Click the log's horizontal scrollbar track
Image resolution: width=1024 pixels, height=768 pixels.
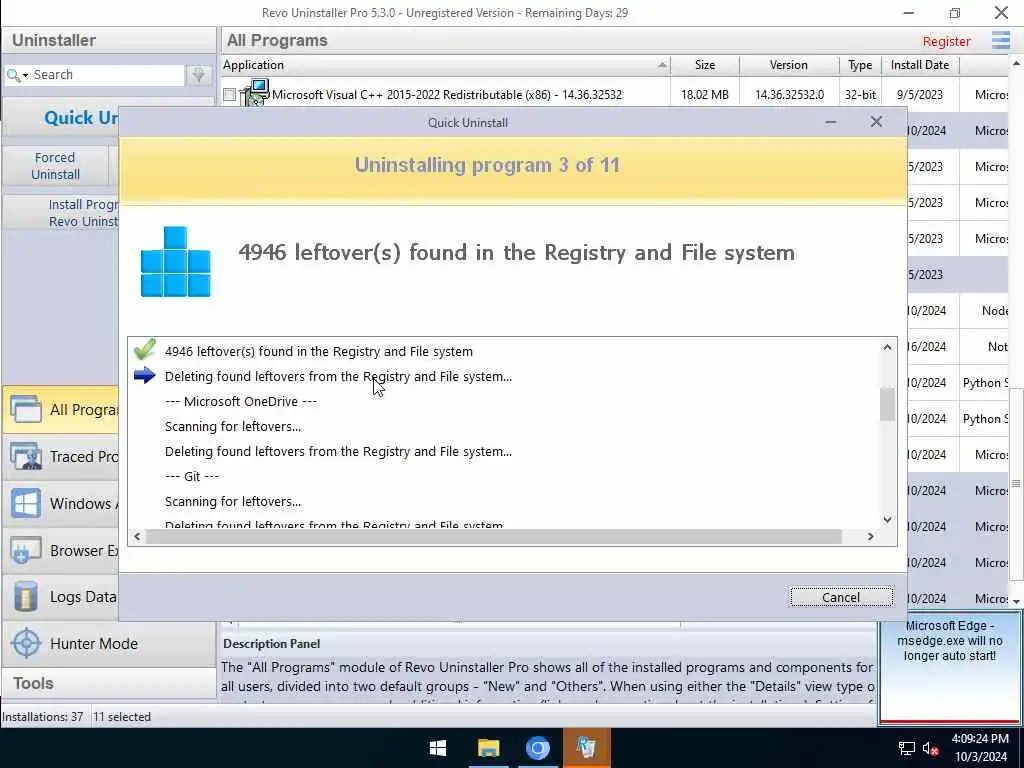[x=493, y=536]
